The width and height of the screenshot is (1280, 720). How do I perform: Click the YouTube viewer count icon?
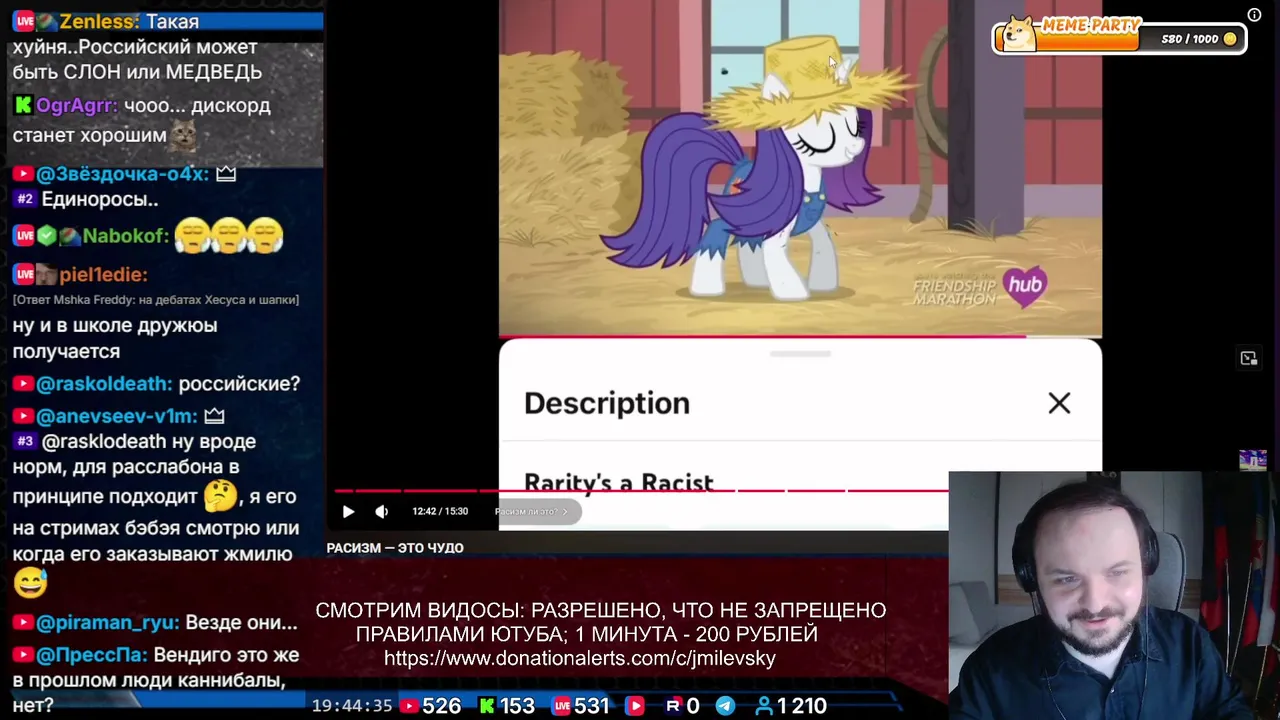pyautogui.click(x=408, y=706)
